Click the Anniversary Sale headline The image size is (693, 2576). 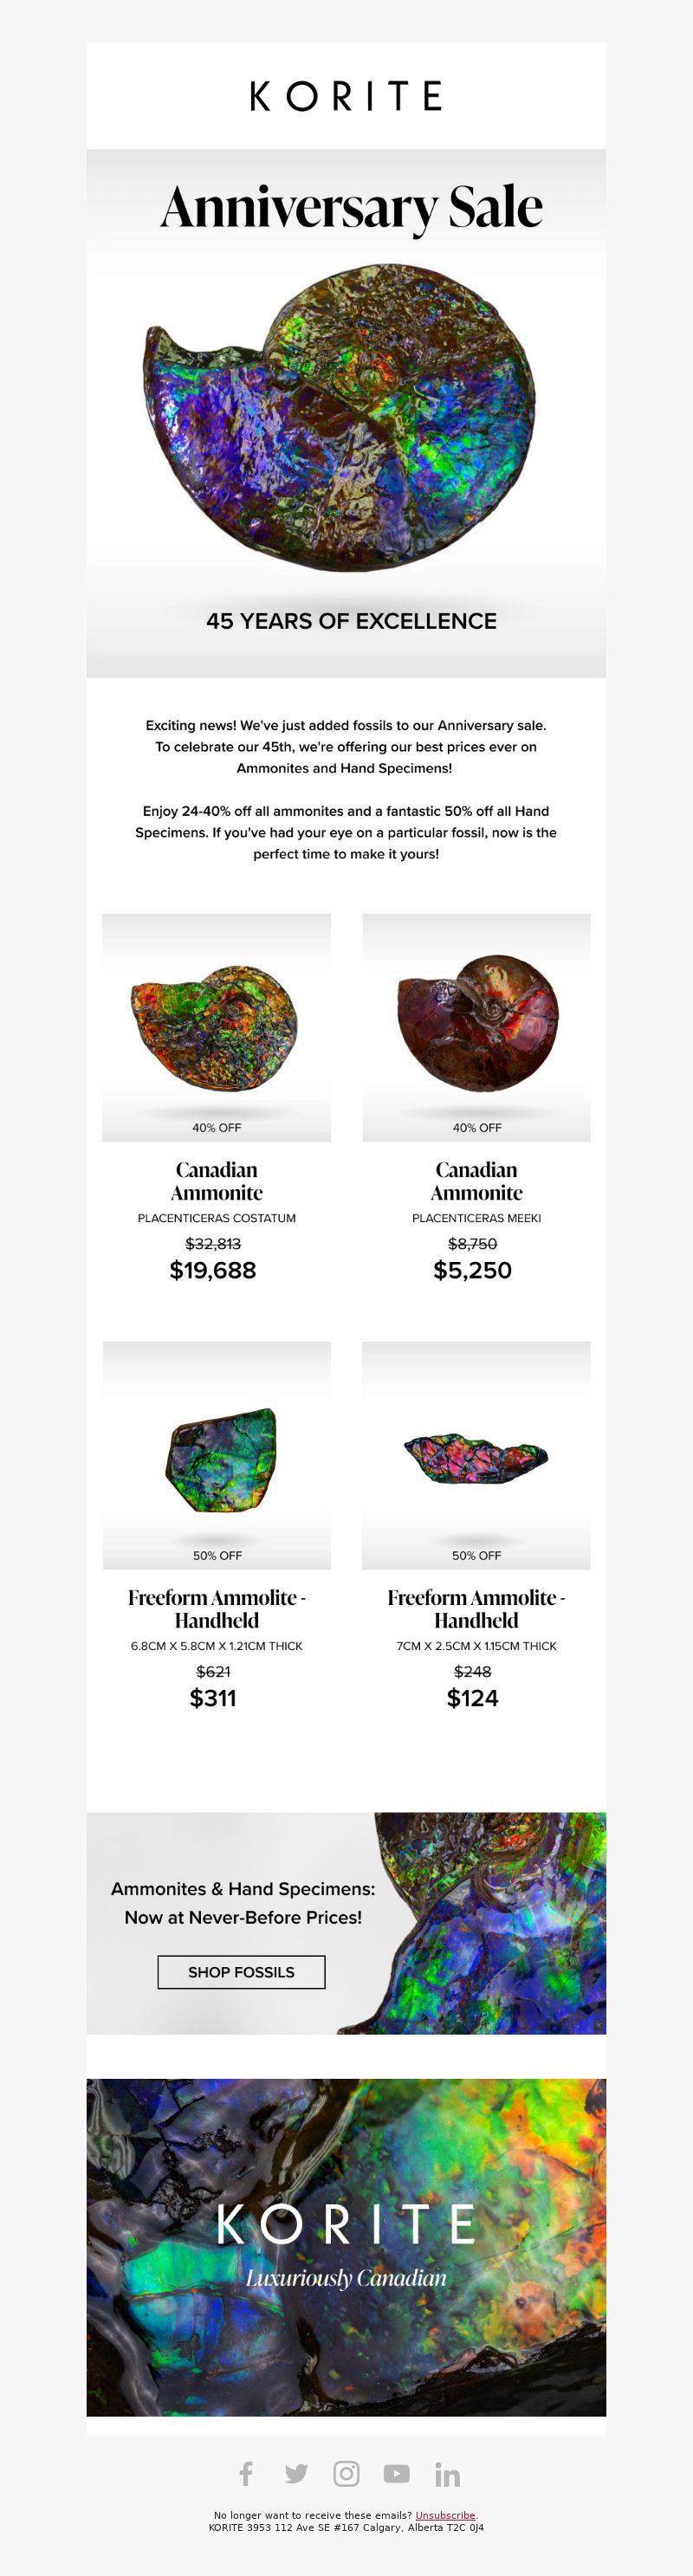(x=351, y=208)
